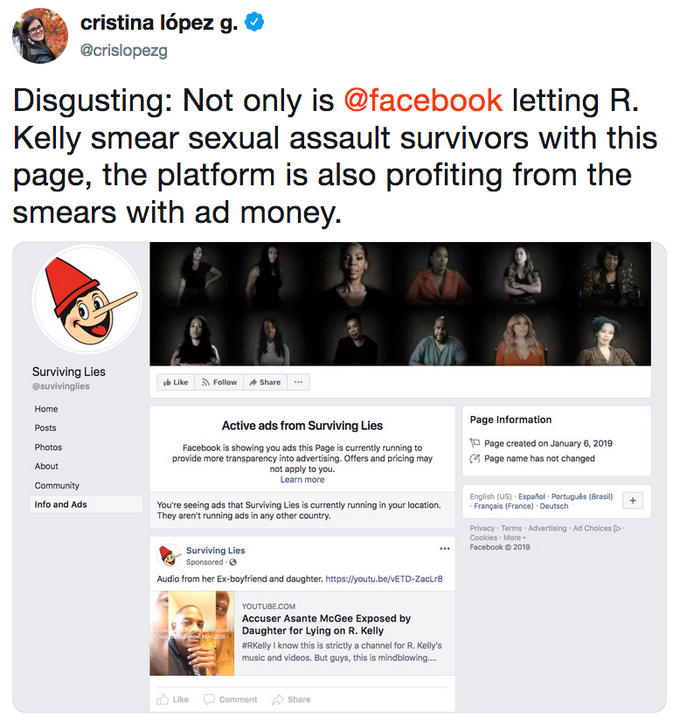680x722 pixels.
Task: Follow the Surviving Lies page
Action: click(x=219, y=382)
